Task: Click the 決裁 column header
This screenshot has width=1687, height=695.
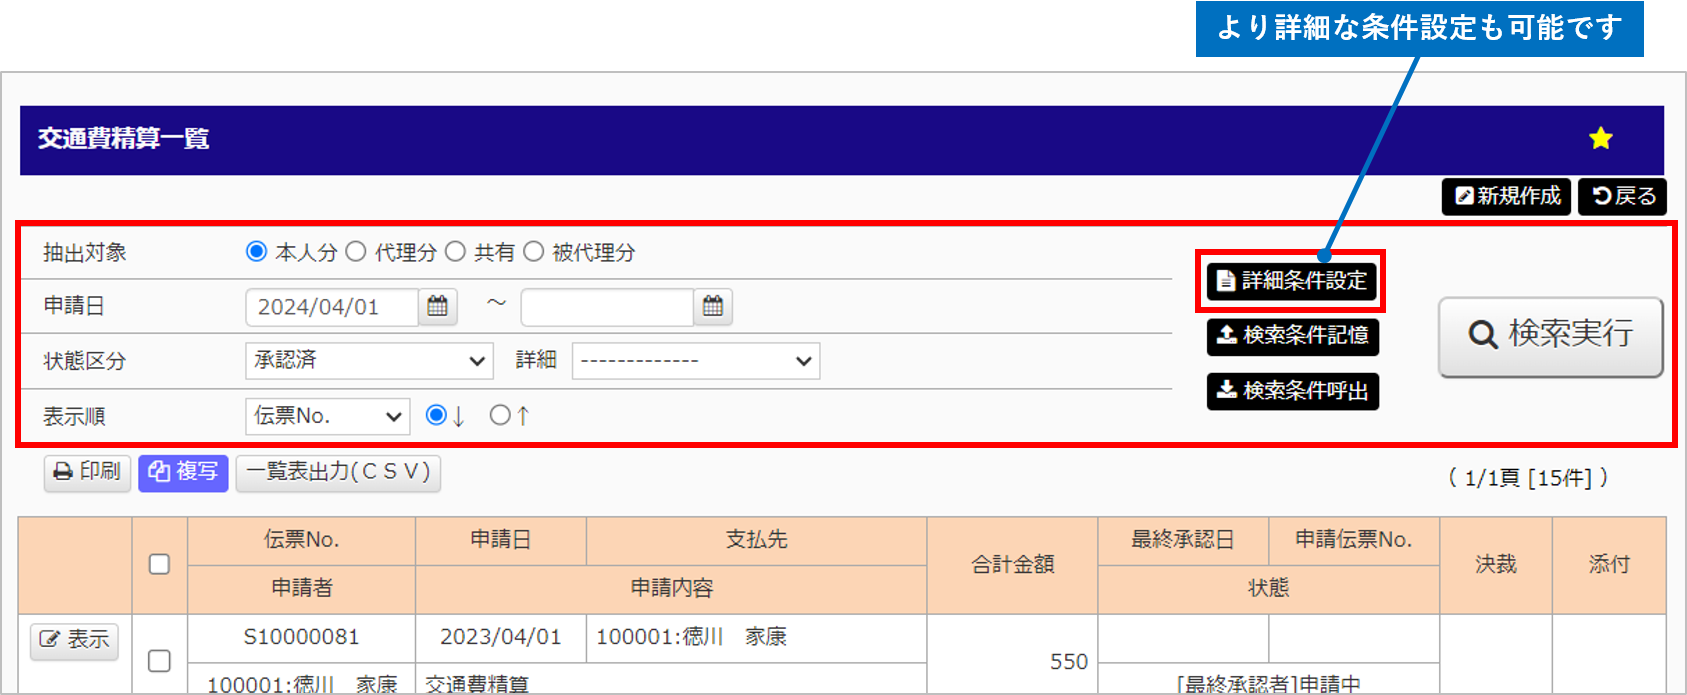Action: point(1496,565)
